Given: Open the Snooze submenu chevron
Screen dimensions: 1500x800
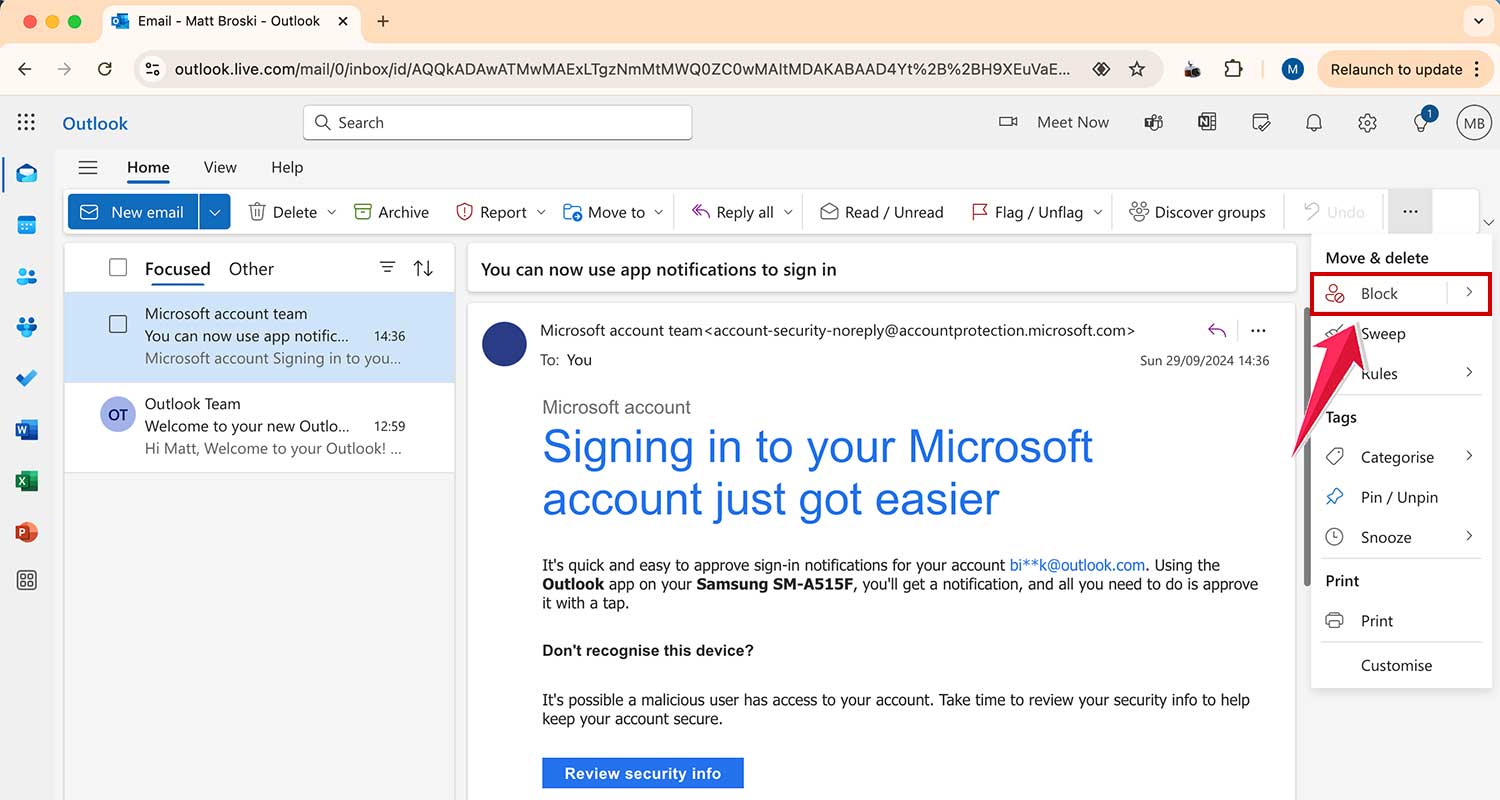Looking at the screenshot, I should coord(1469,536).
